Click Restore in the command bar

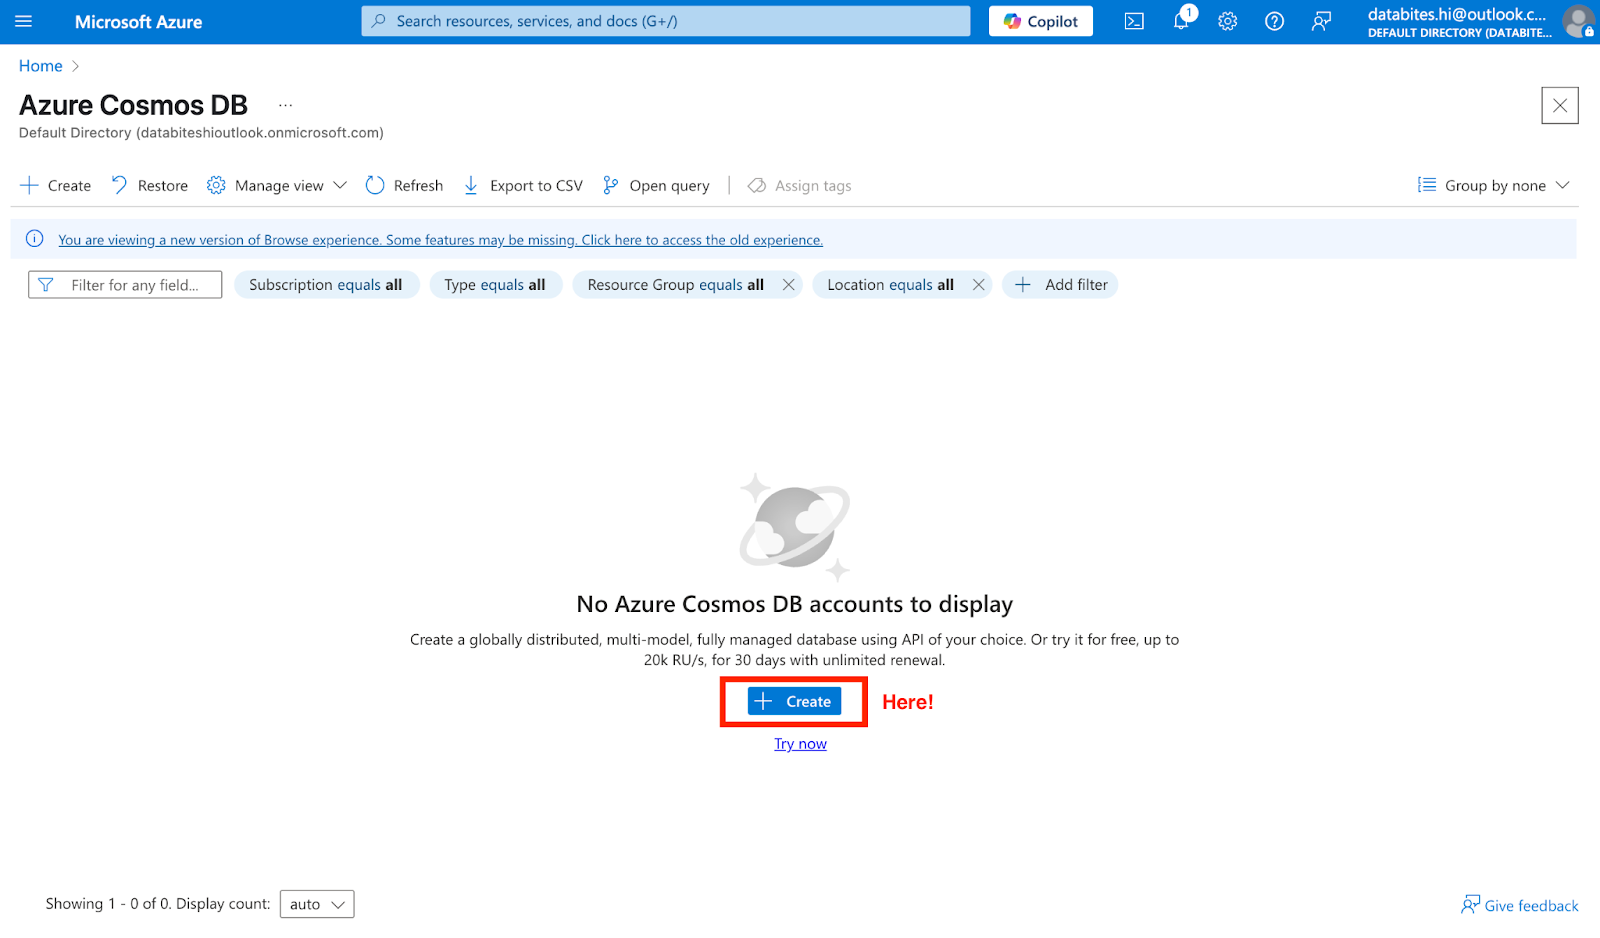(150, 185)
